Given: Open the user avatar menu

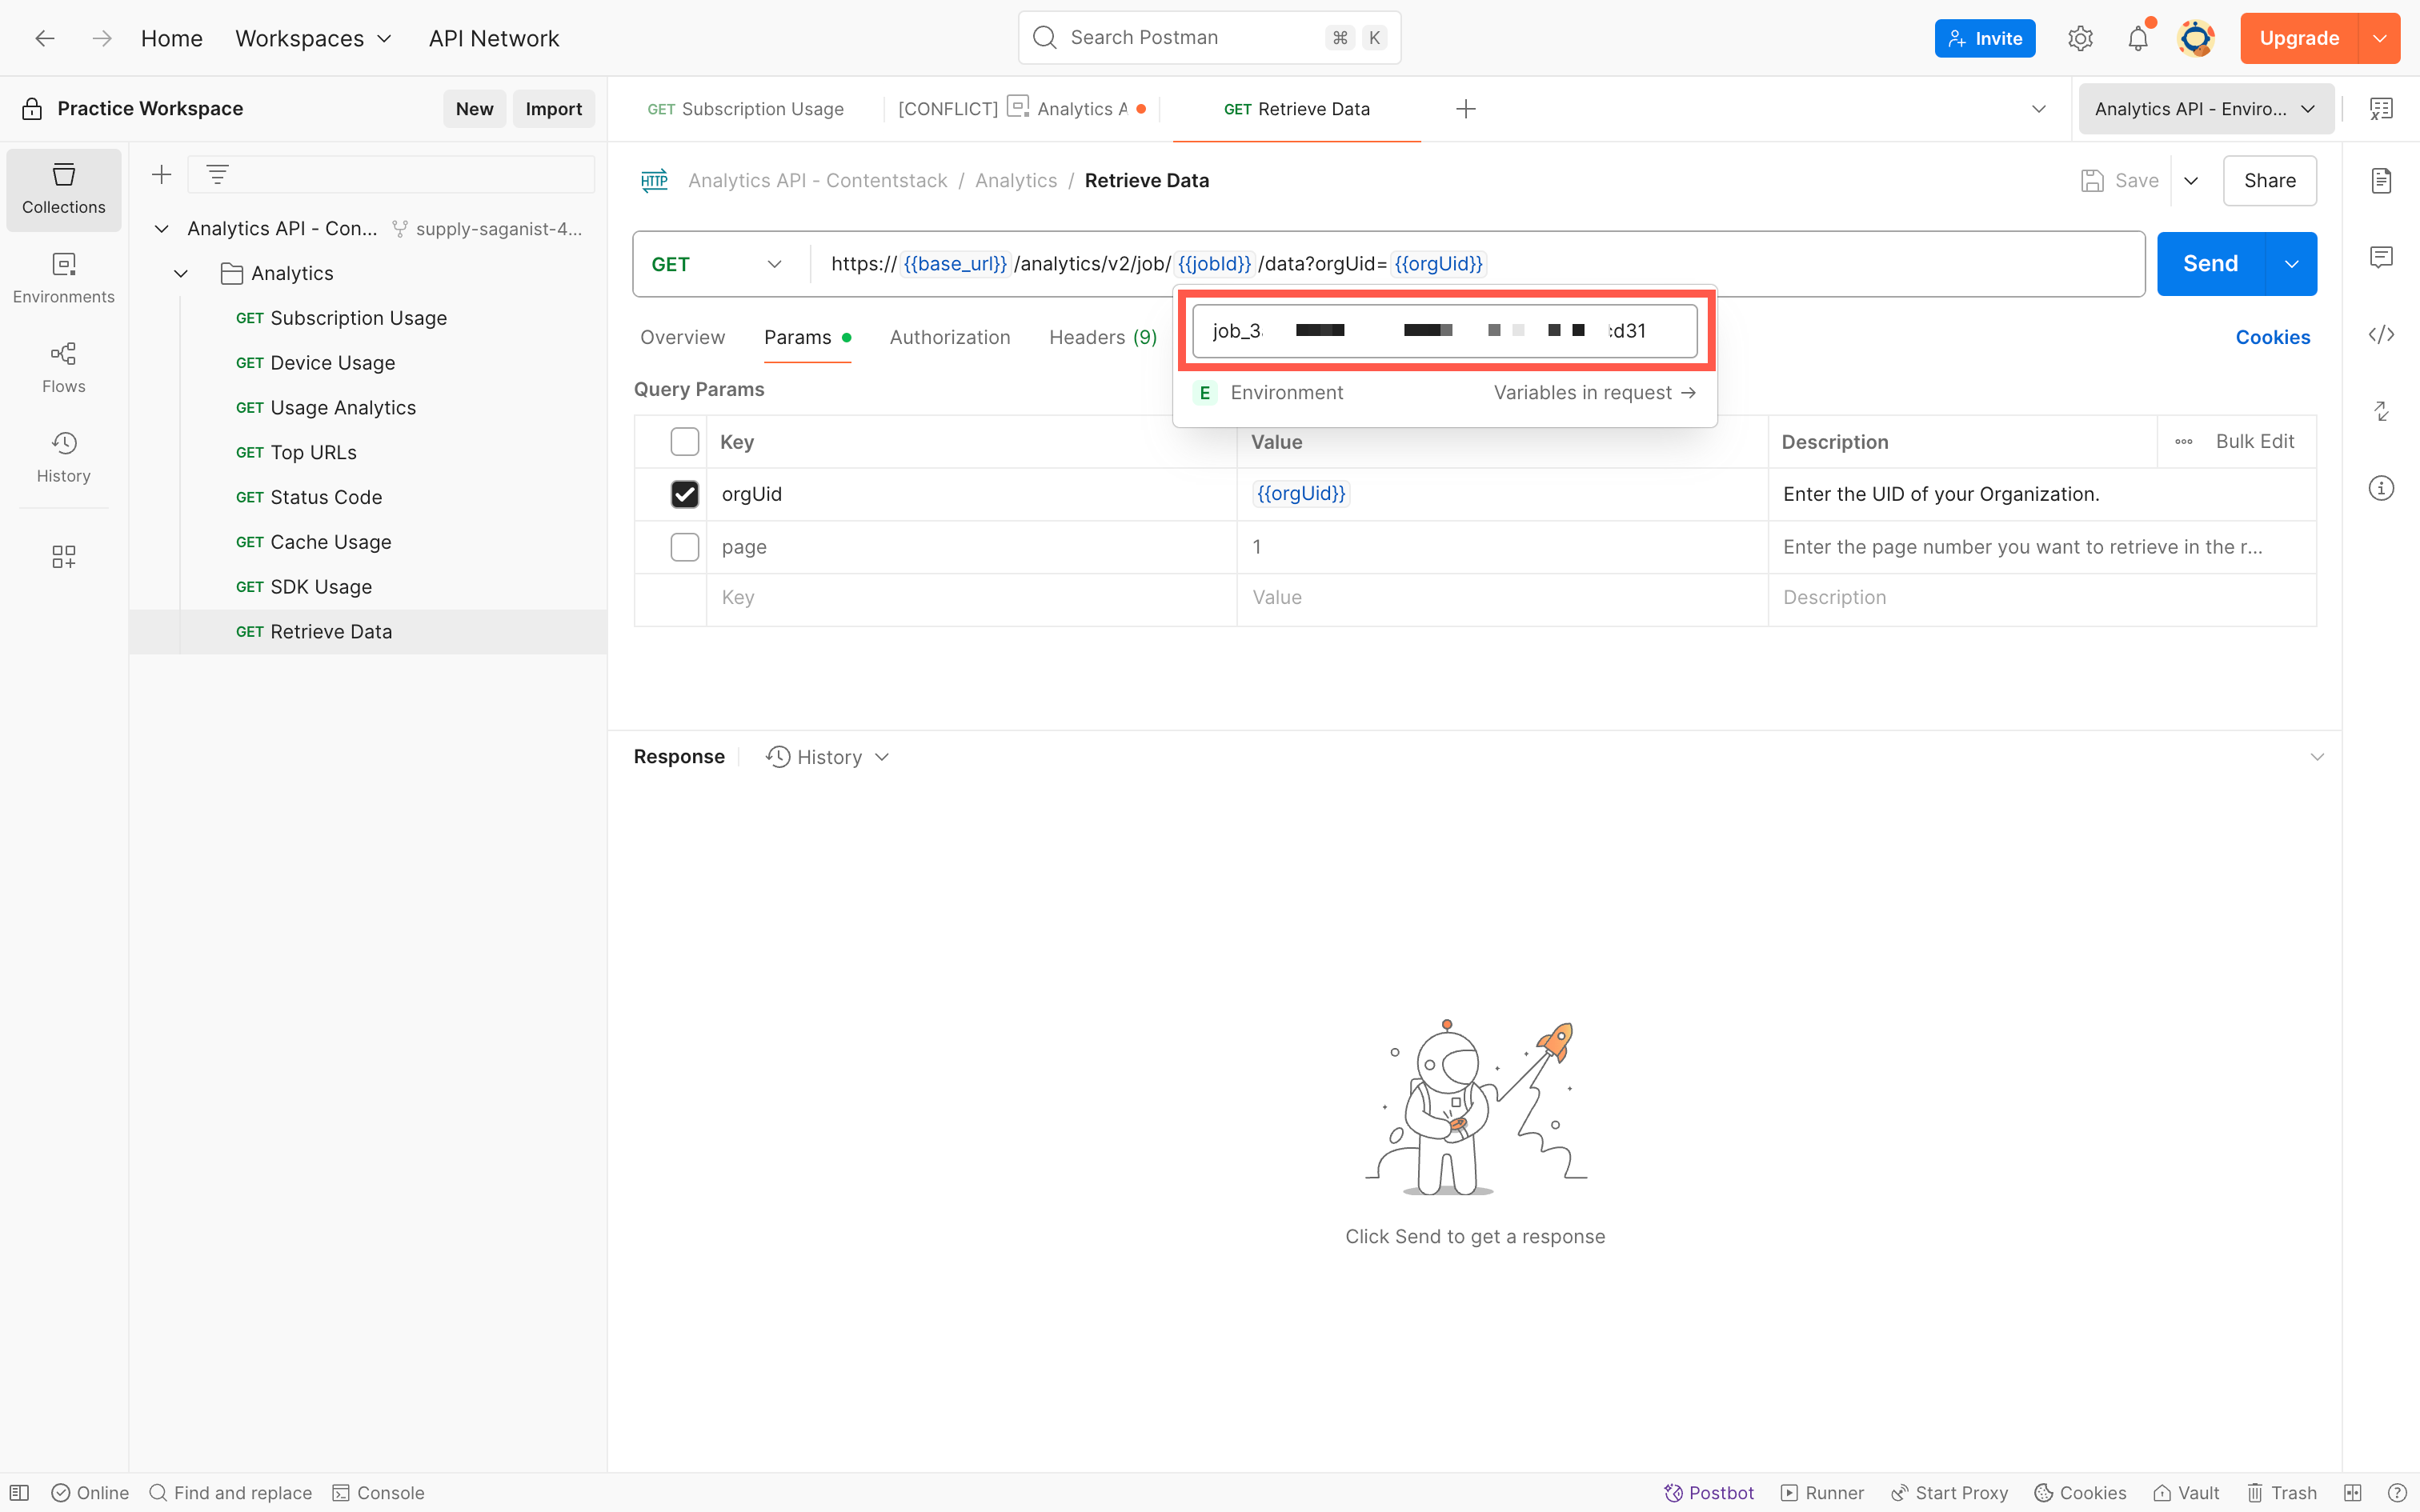Looking at the screenshot, I should pos(2196,38).
